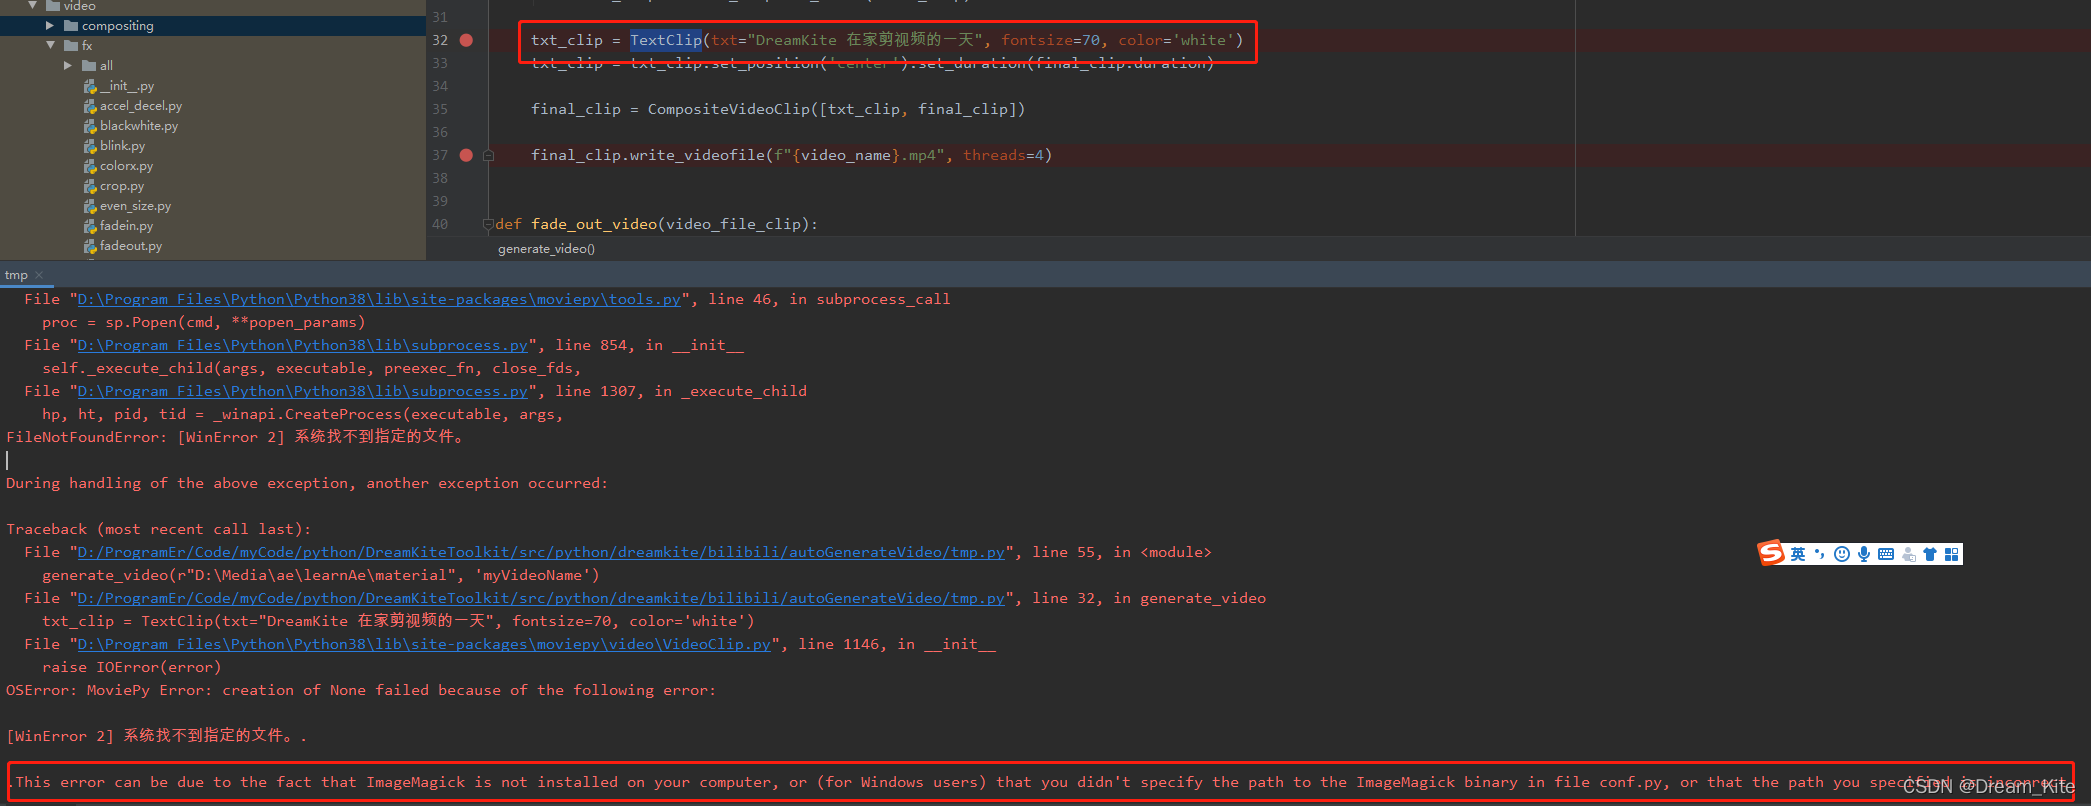Toggle Sogou punctuation mode button
2091x806 pixels.
[x=1820, y=554]
